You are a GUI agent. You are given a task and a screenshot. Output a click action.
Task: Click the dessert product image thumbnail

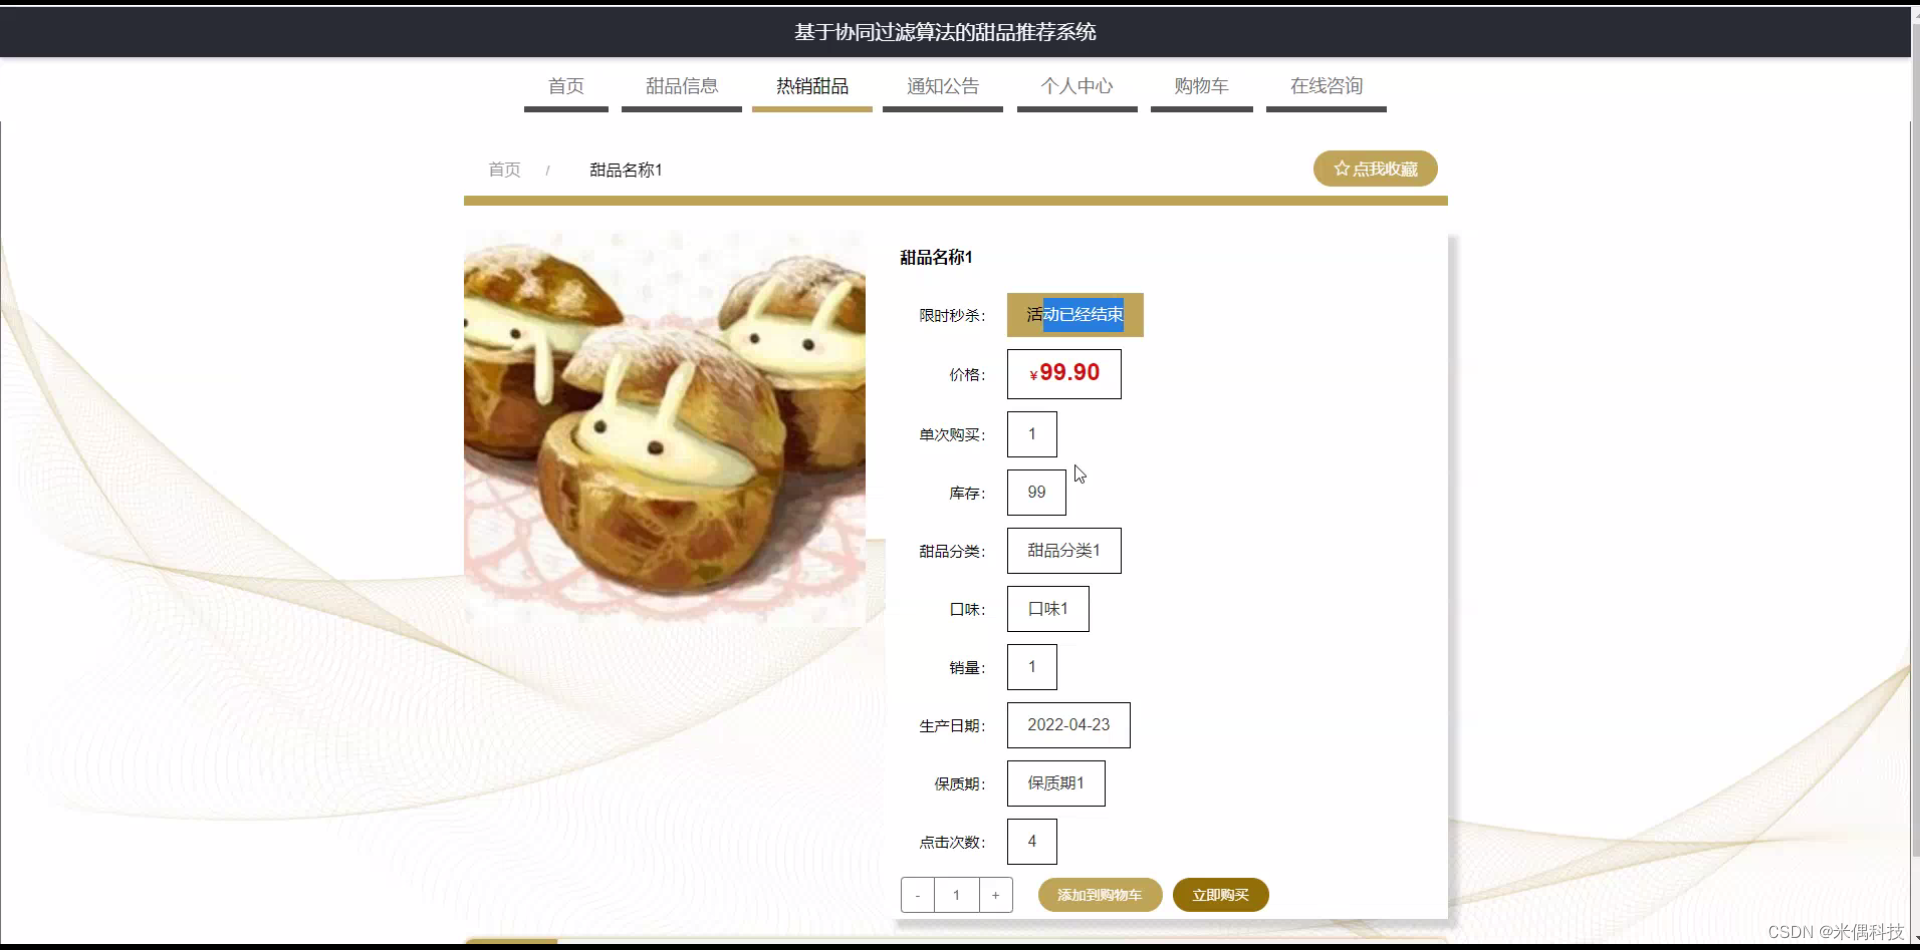click(663, 425)
